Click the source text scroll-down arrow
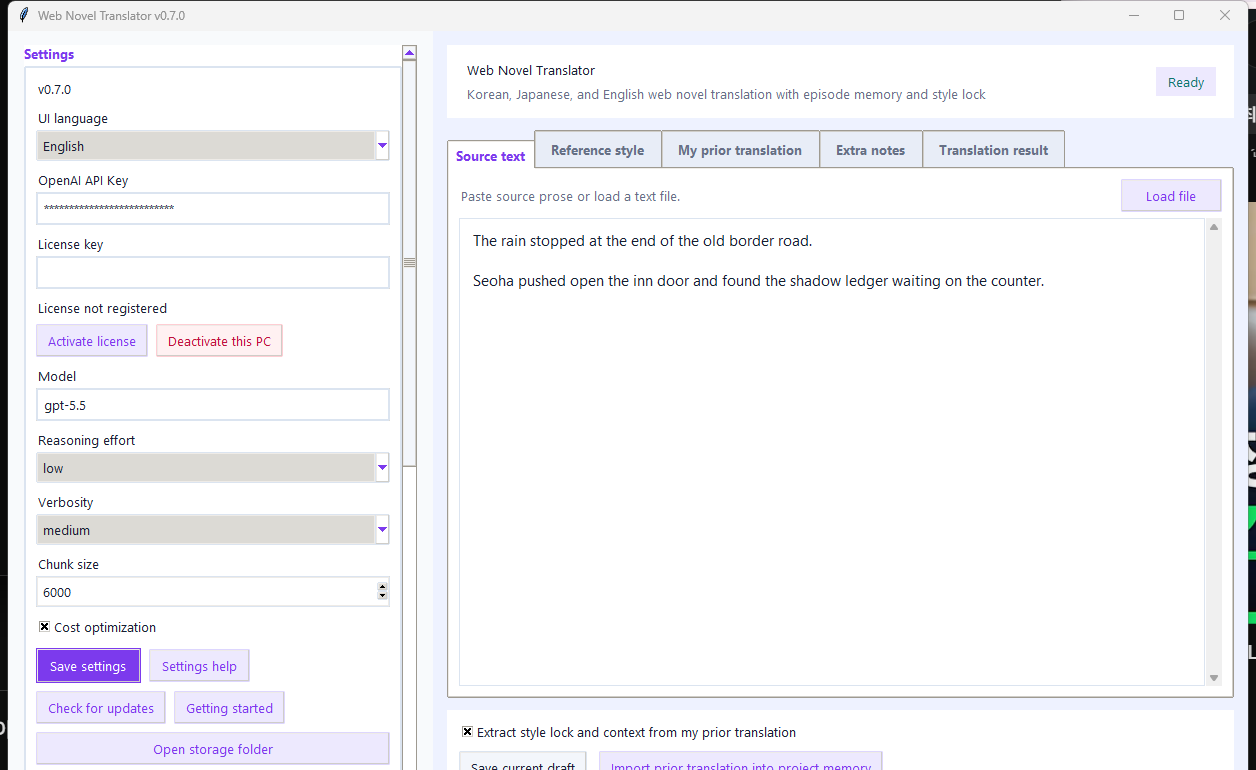Image resolution: width=1256 pixels, height=770 pixels. [x=1214, y=678]
